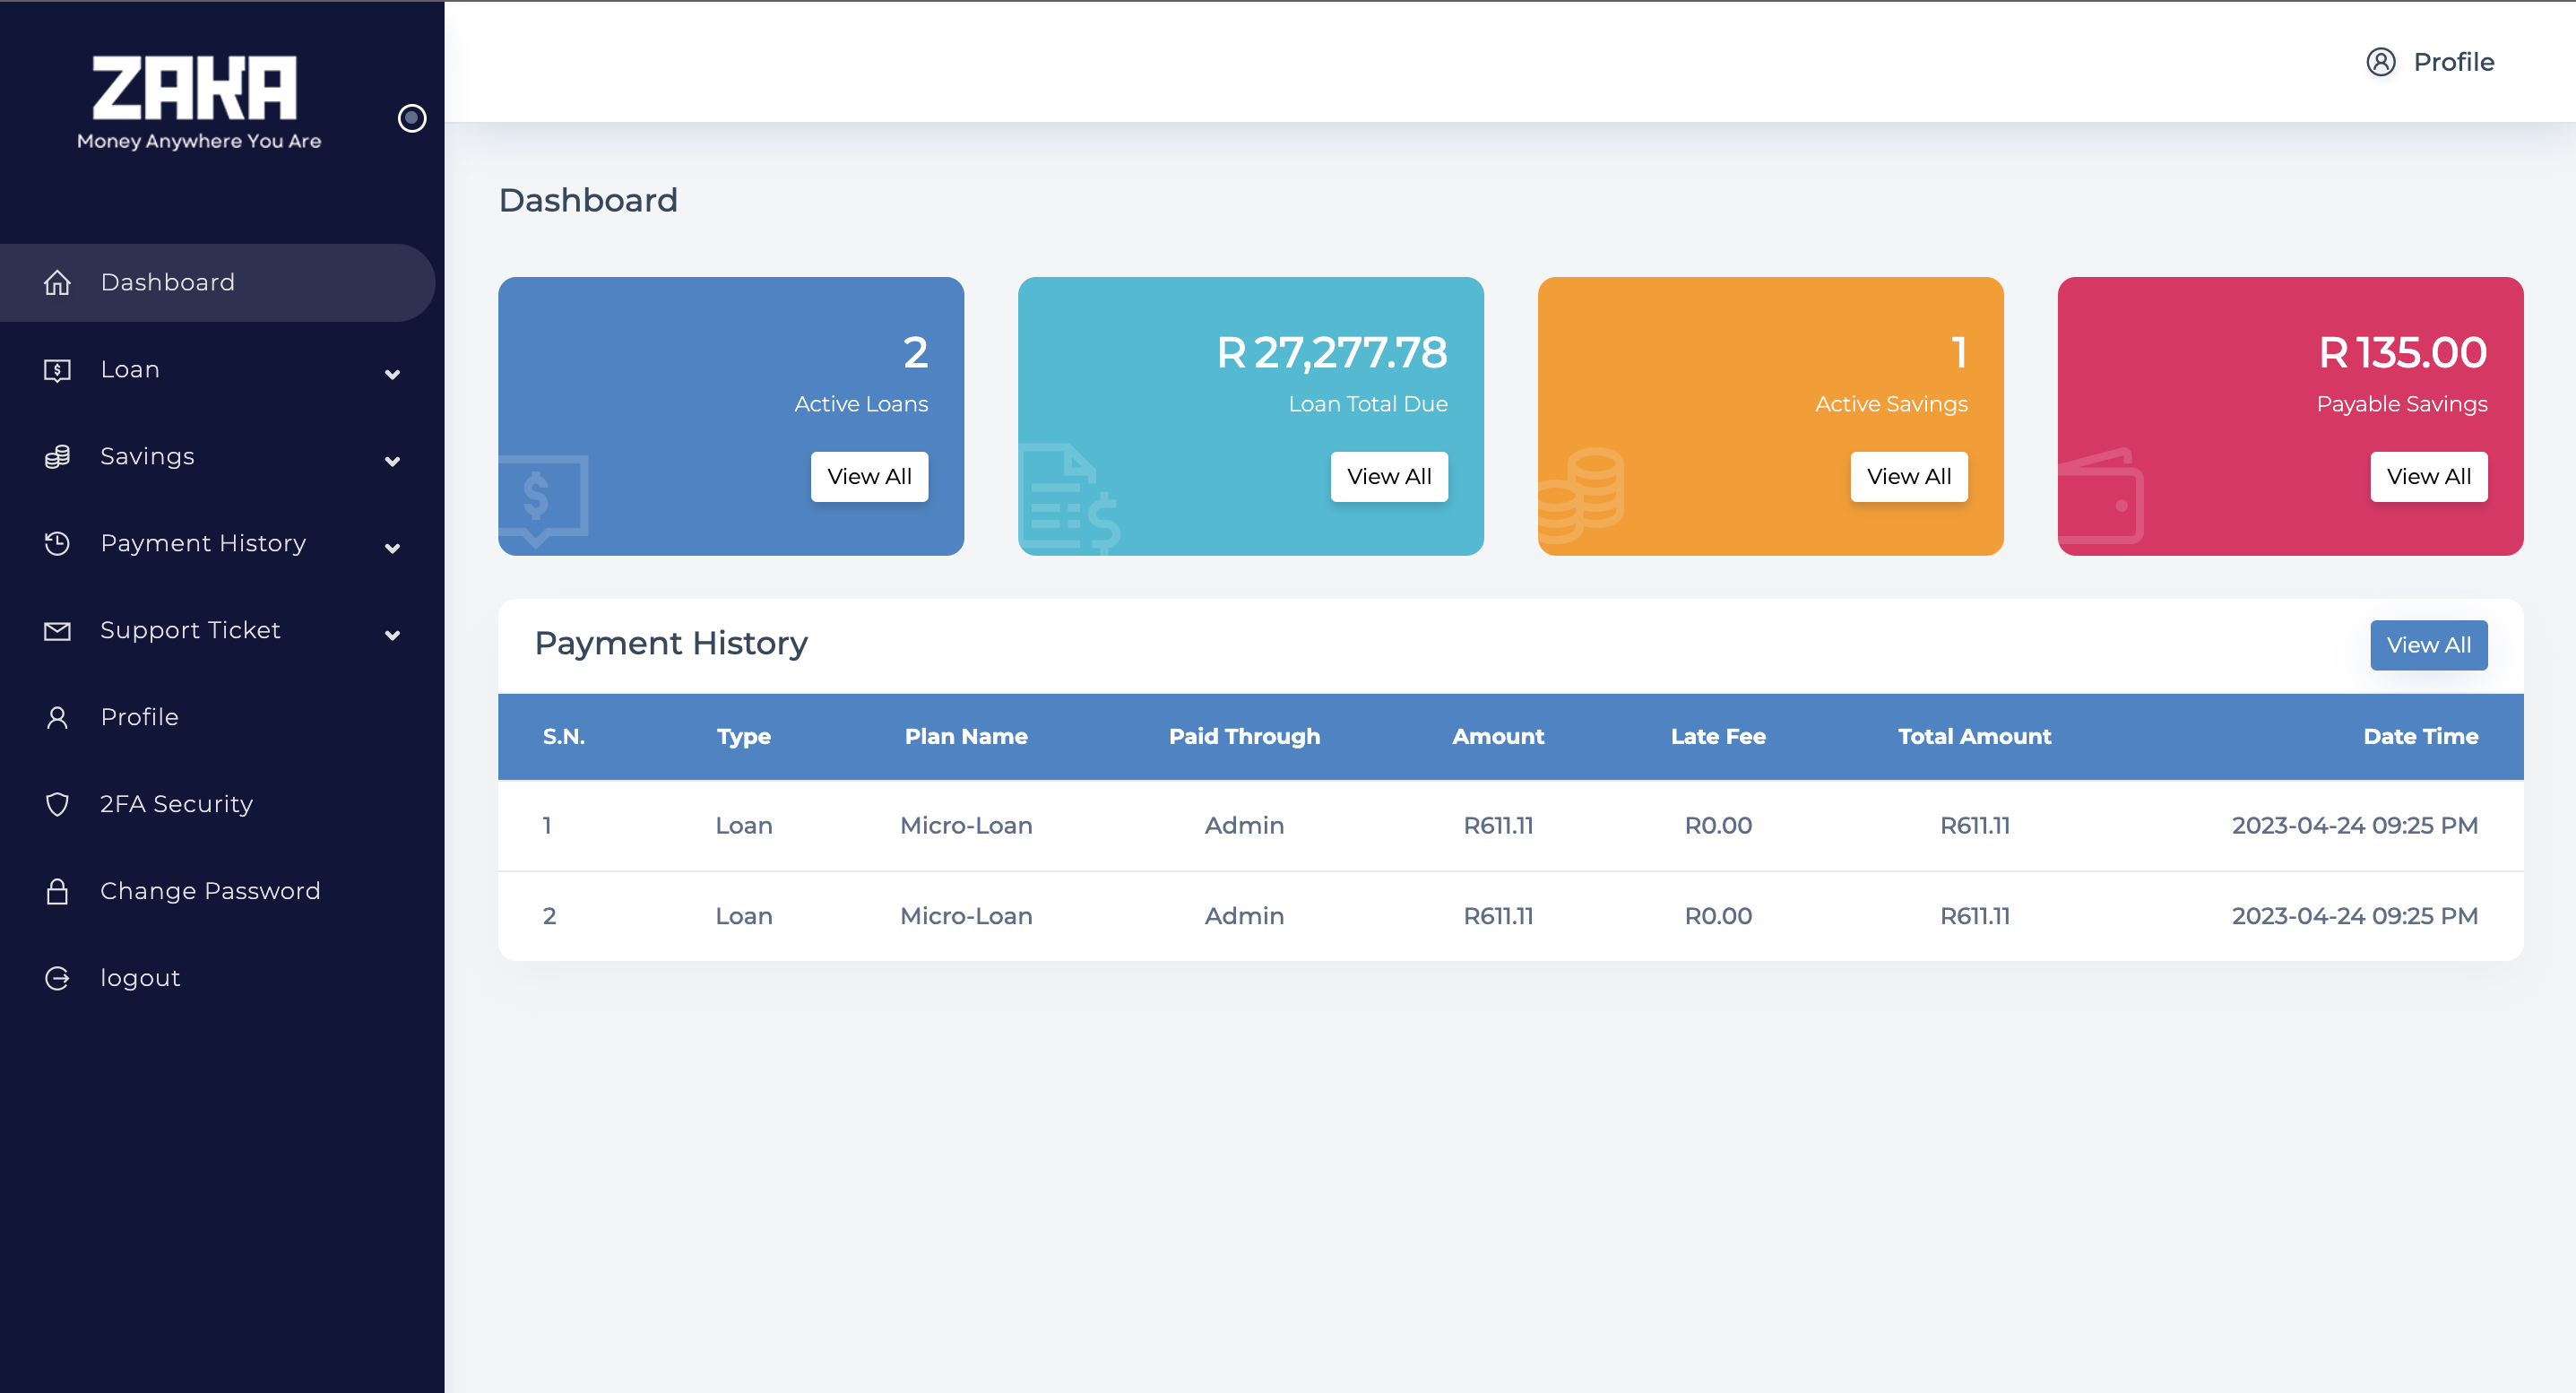Image resolution: width=2576 pixels, height=1393 pixels.
Task: Expand the Loan submenu chevron
Action: [x=393, y=374]
